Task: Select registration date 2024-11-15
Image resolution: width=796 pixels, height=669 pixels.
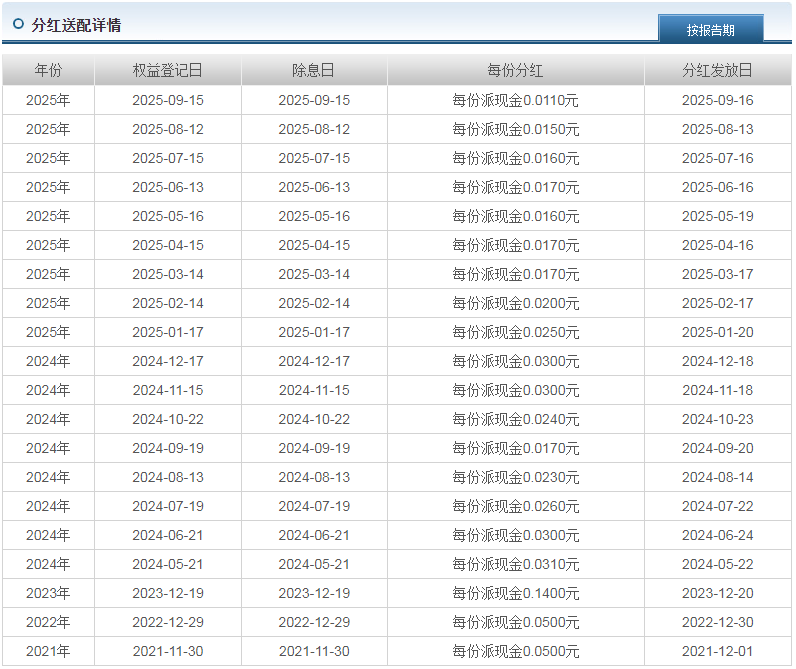Action: [168, 390]
